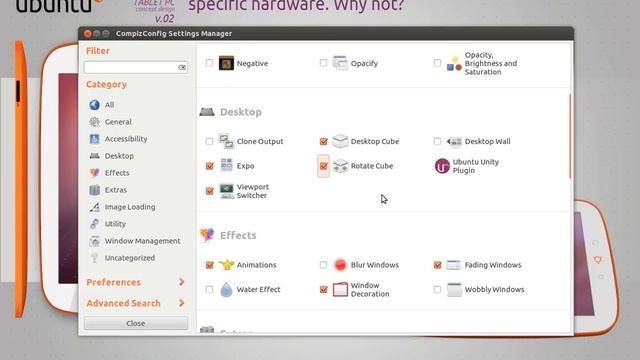640x360 pixels.
Task: Open the Desktop Wall plugin icon
Action: tap(454, 141)
